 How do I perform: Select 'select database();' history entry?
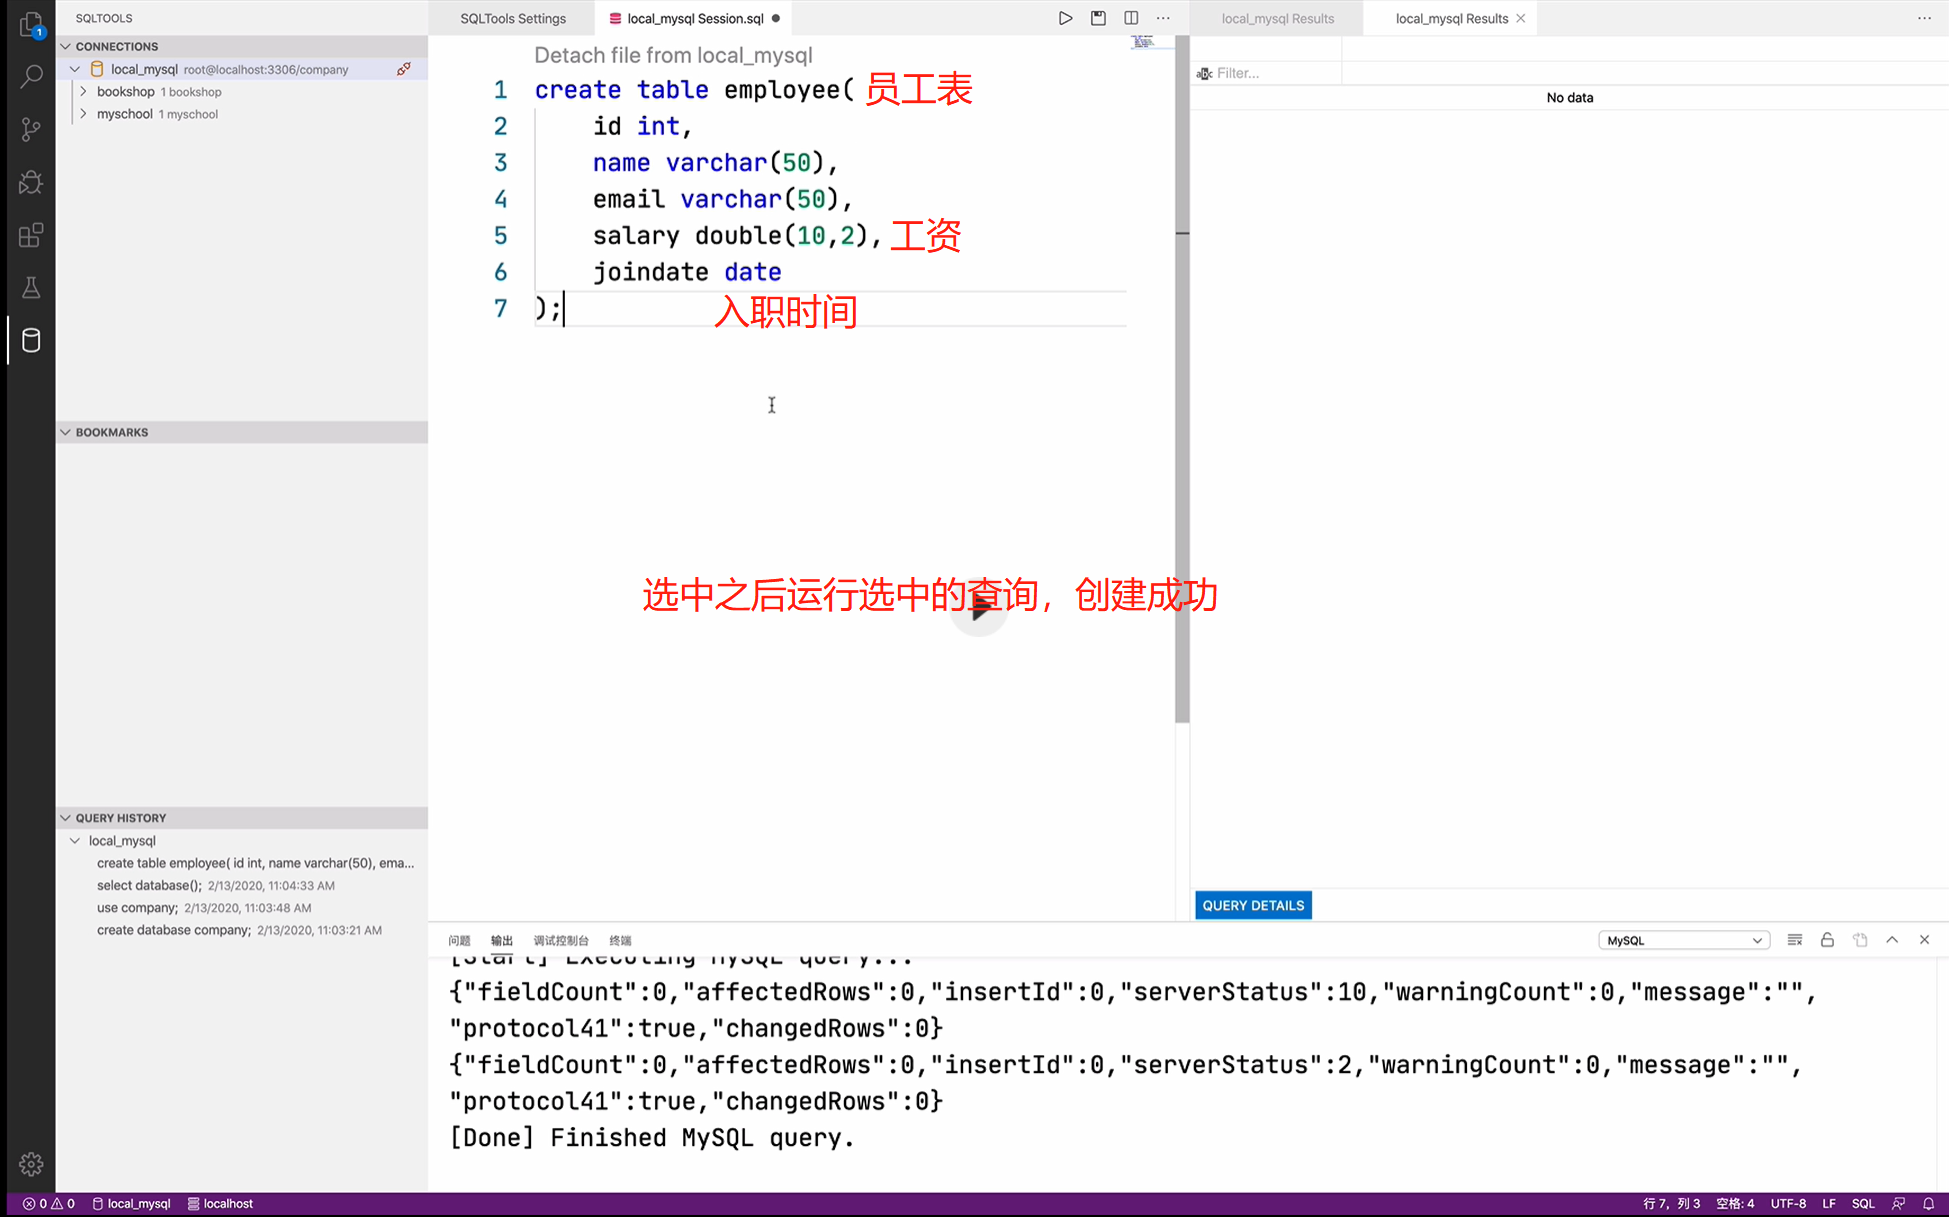coord(216,885)
